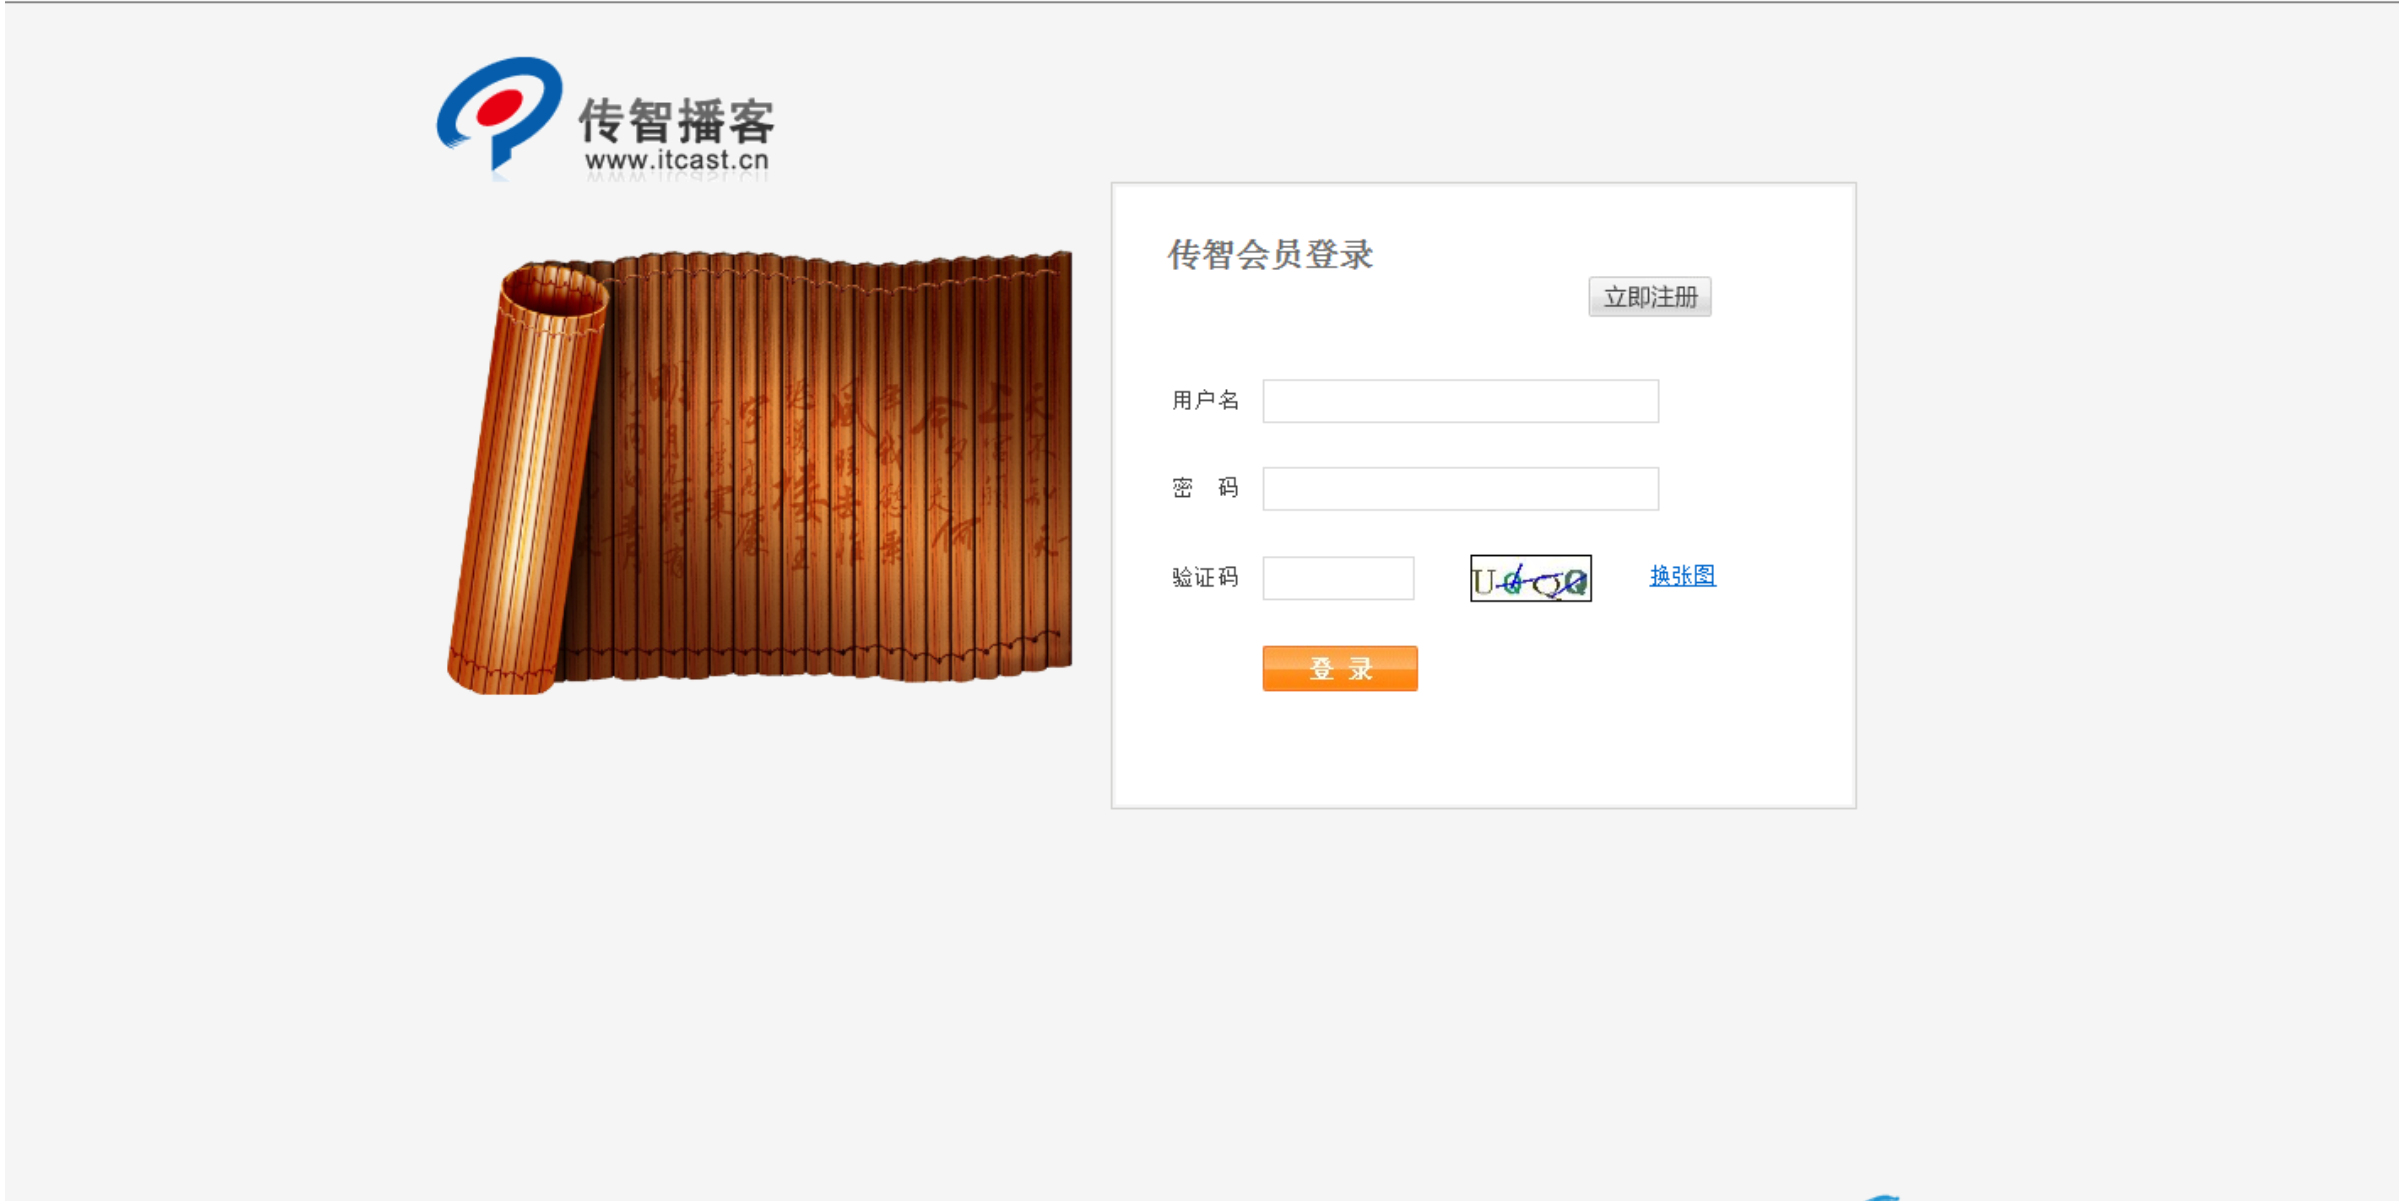
Task: Focus the 用户名 username field
Action: click(1460, 401)
